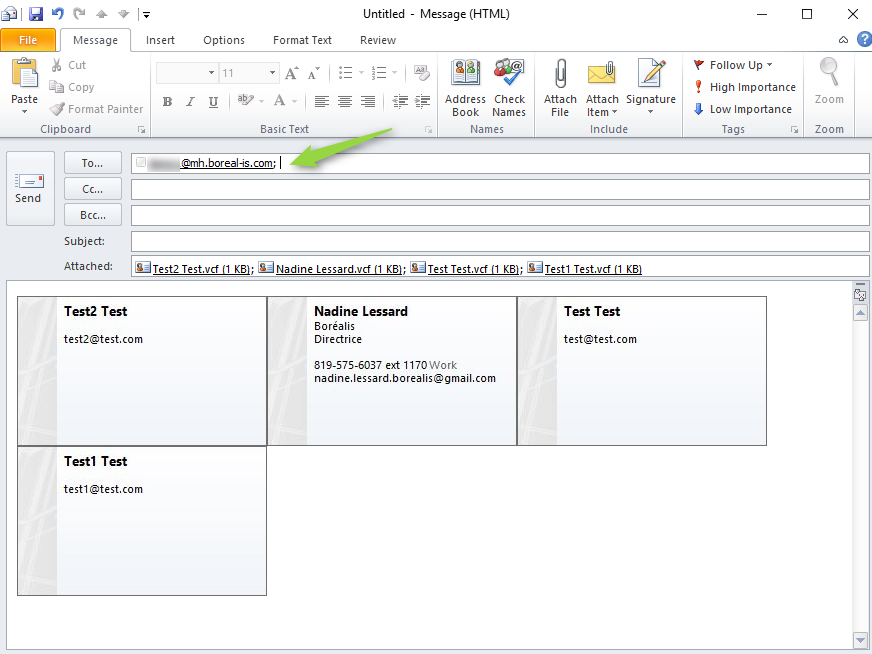Open the Format Text tab
This screenshot has width=872, height=654.
(302, 40)
